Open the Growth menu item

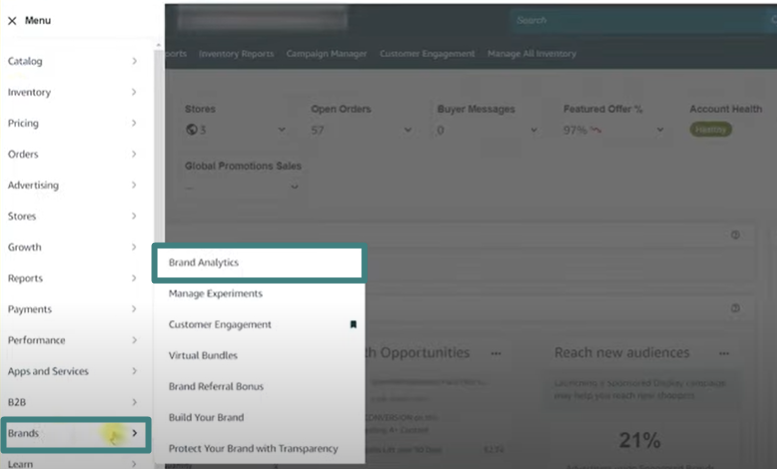pos(25,247)
